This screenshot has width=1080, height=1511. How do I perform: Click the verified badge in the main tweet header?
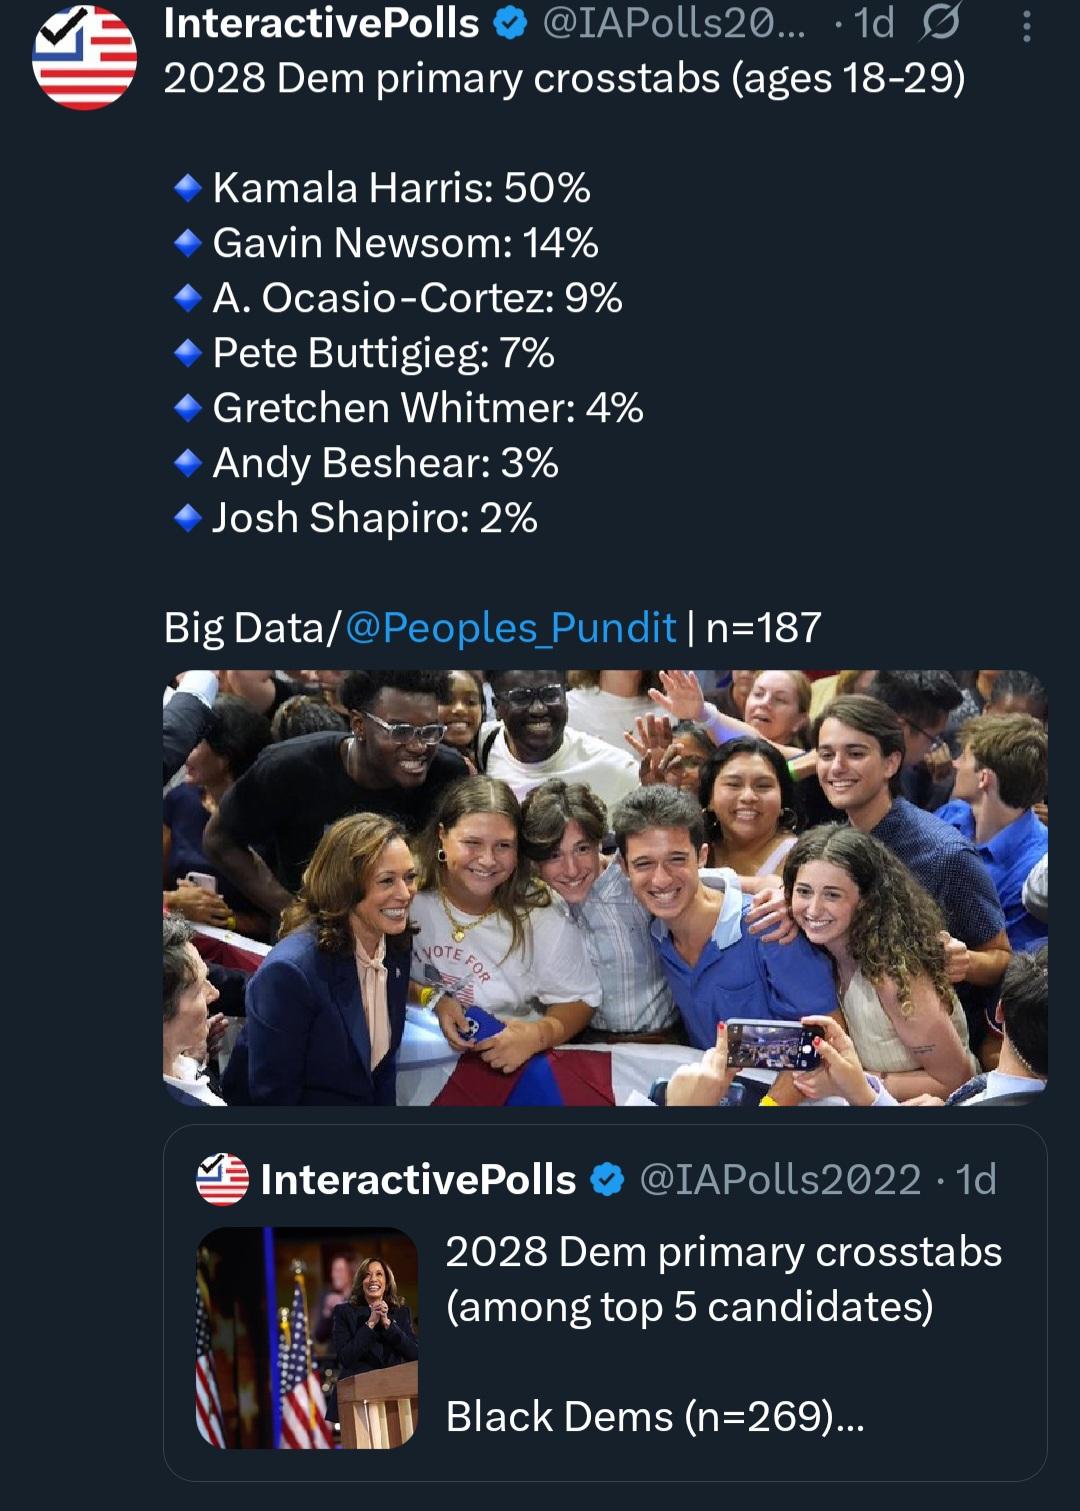point(511,24)
